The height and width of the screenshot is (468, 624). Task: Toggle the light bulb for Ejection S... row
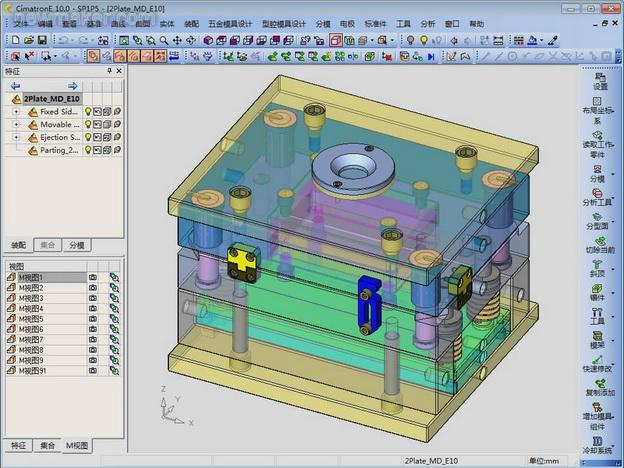88,137
